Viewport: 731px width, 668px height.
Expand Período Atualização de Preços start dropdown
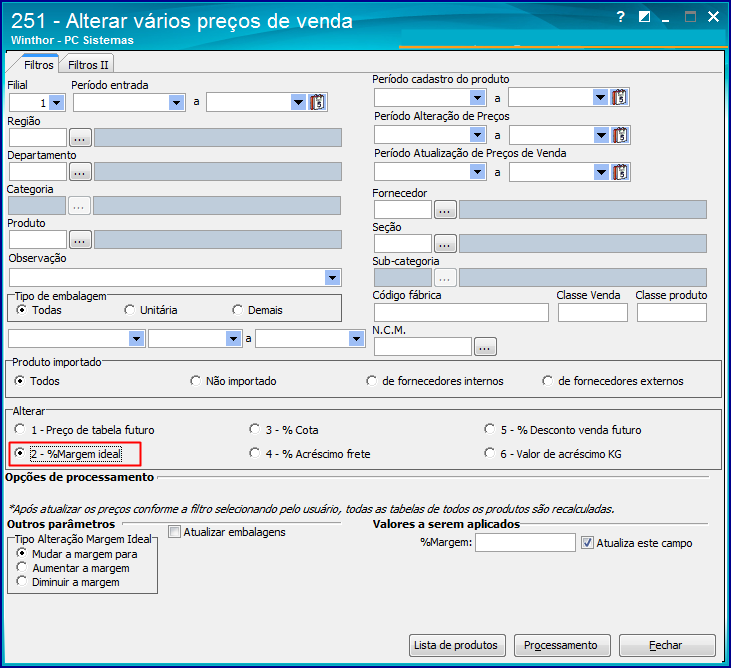(x=477, y=172)
